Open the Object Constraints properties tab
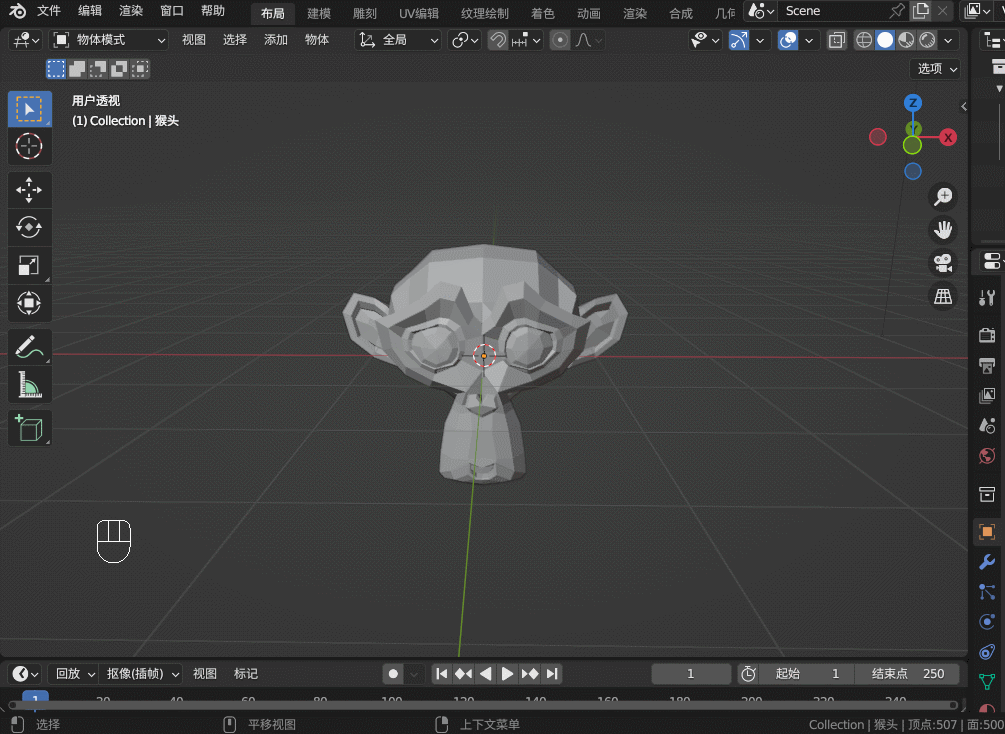Image resolution: width=1005 pixels, height=734 pixels. (987, 652)
